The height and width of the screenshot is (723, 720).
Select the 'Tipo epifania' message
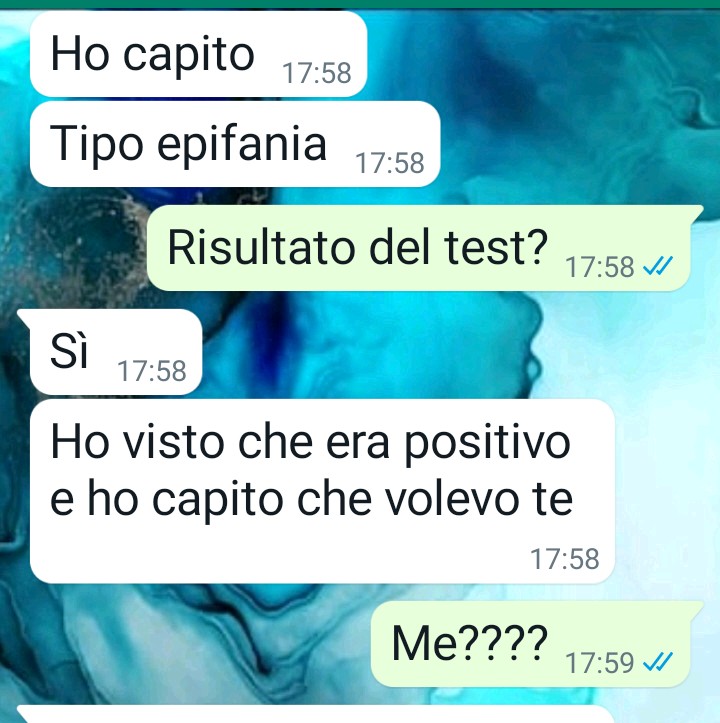tap(235, 144)
